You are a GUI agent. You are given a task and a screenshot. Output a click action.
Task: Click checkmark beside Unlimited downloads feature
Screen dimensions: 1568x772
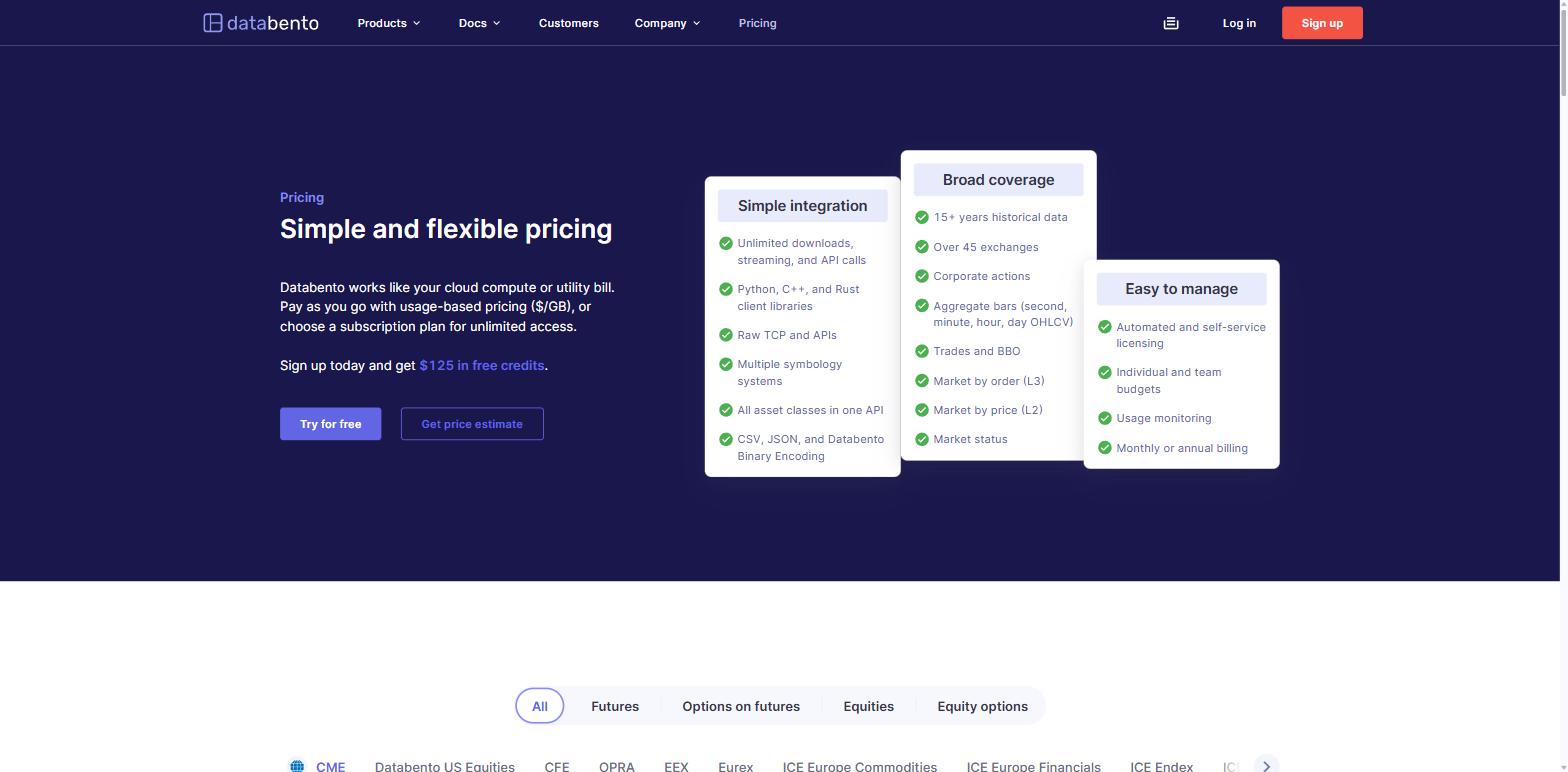[x=726, y=243]
